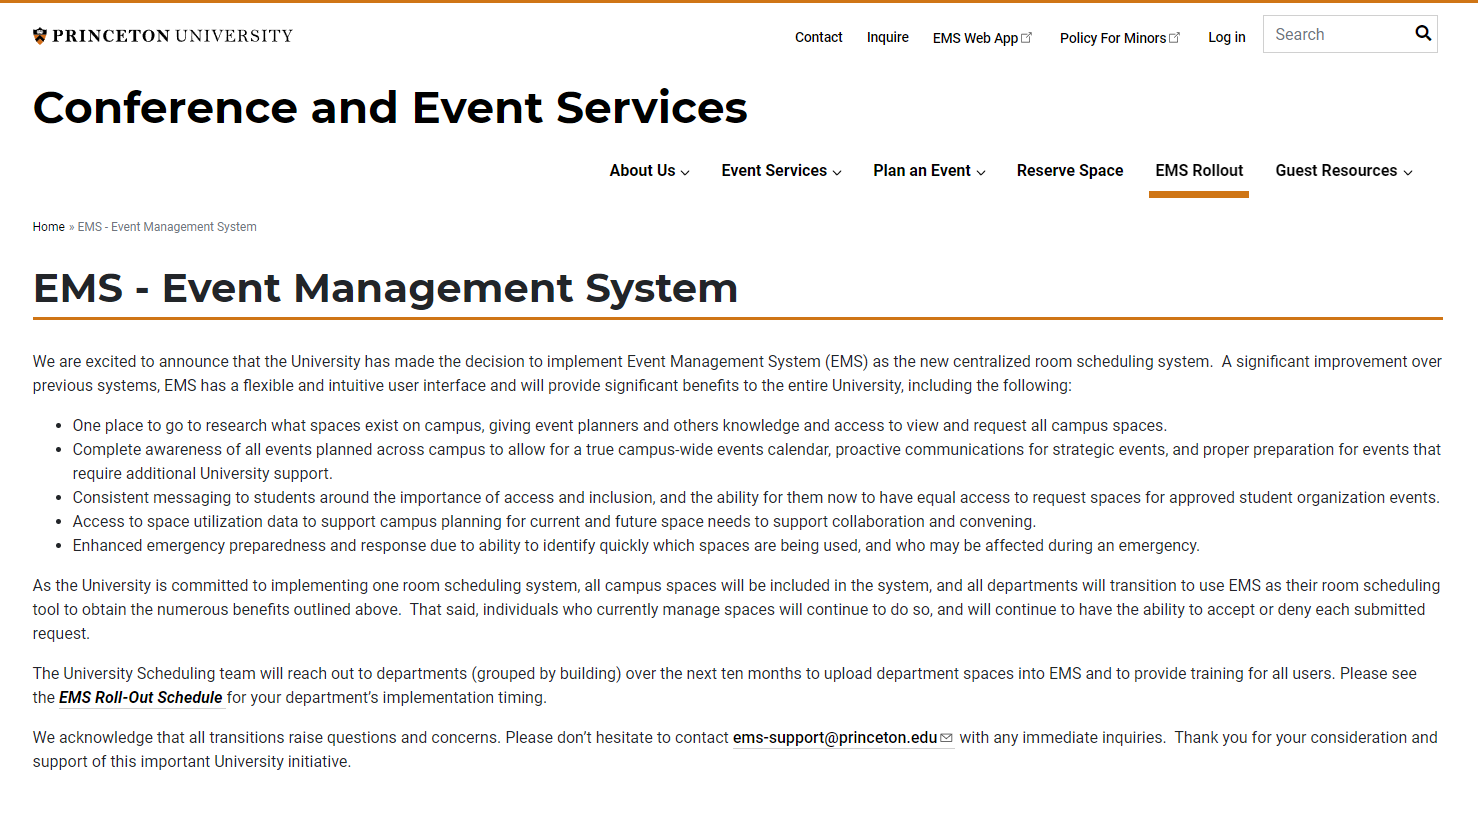Open the About Us menu label
Screen dimensions: 1478x830
pyautogui.click(x=642, y=171)
